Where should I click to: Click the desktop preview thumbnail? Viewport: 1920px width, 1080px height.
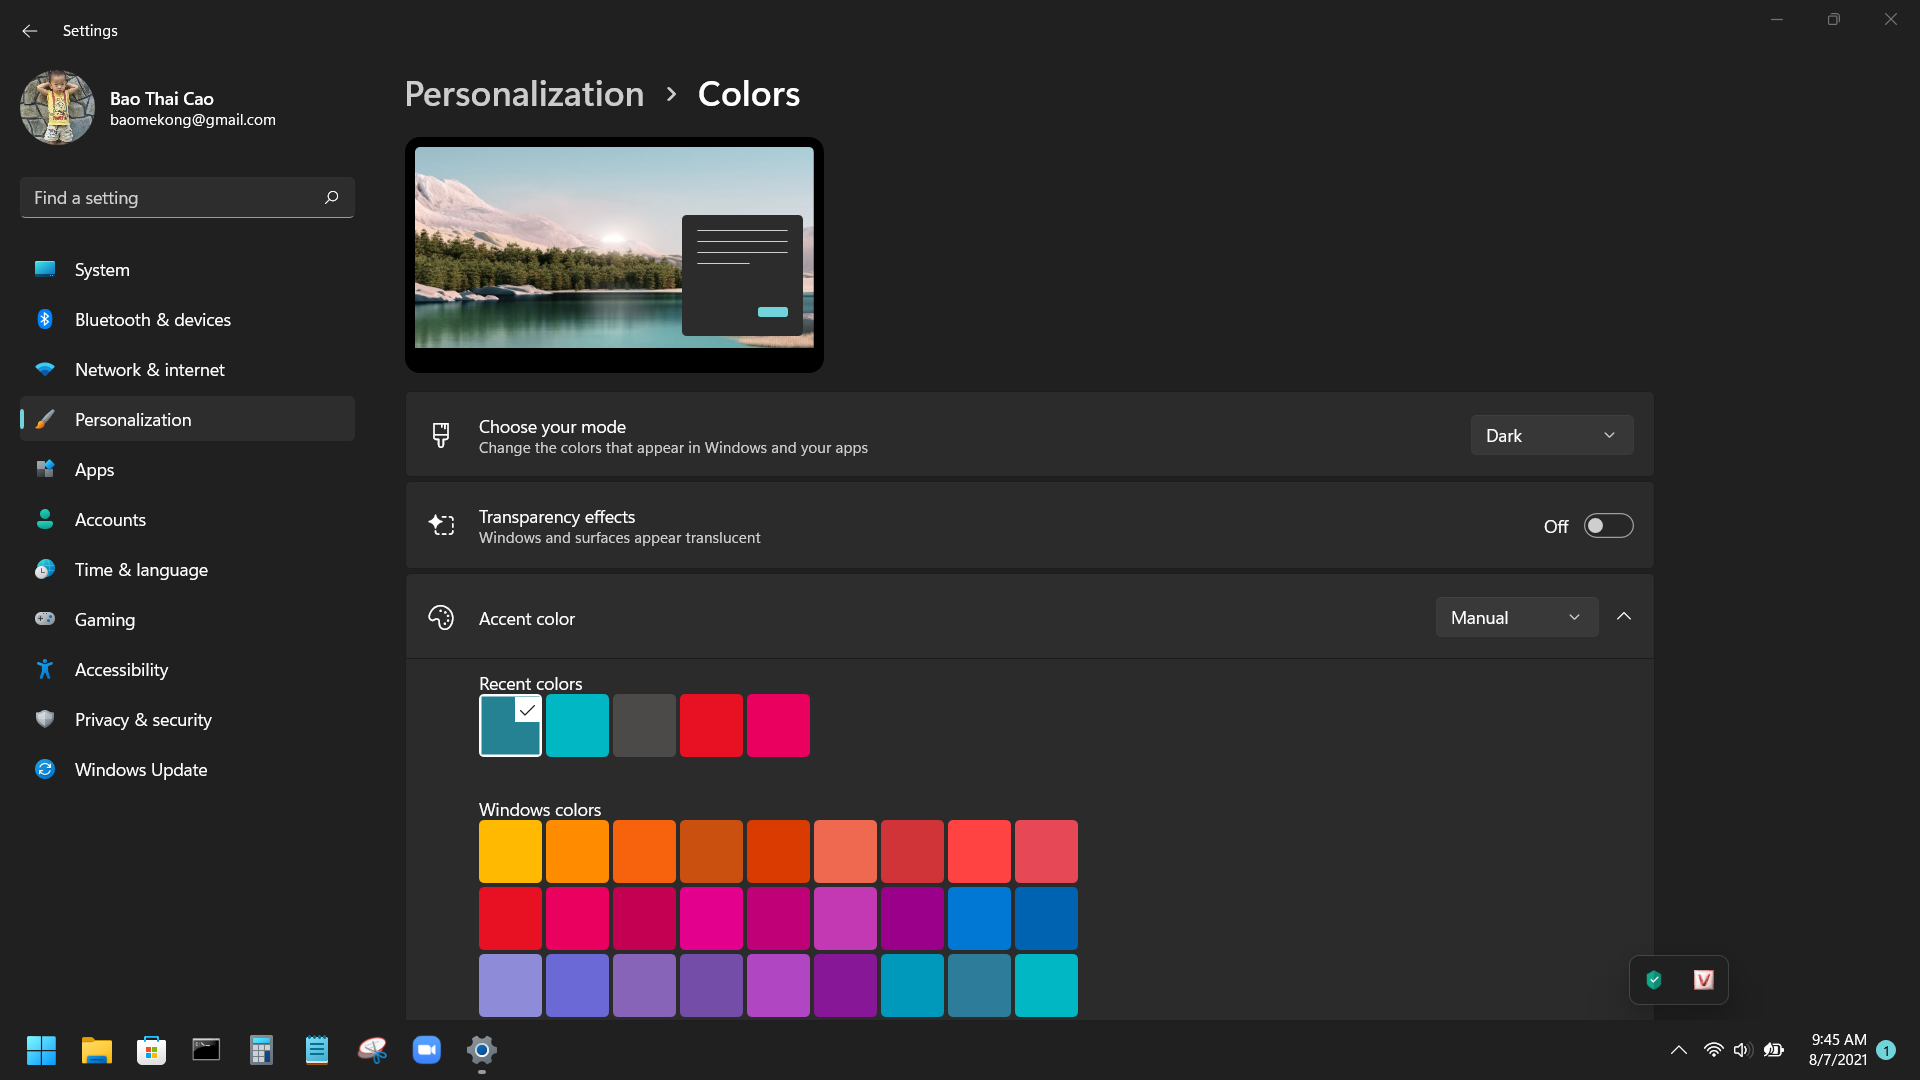614,255
